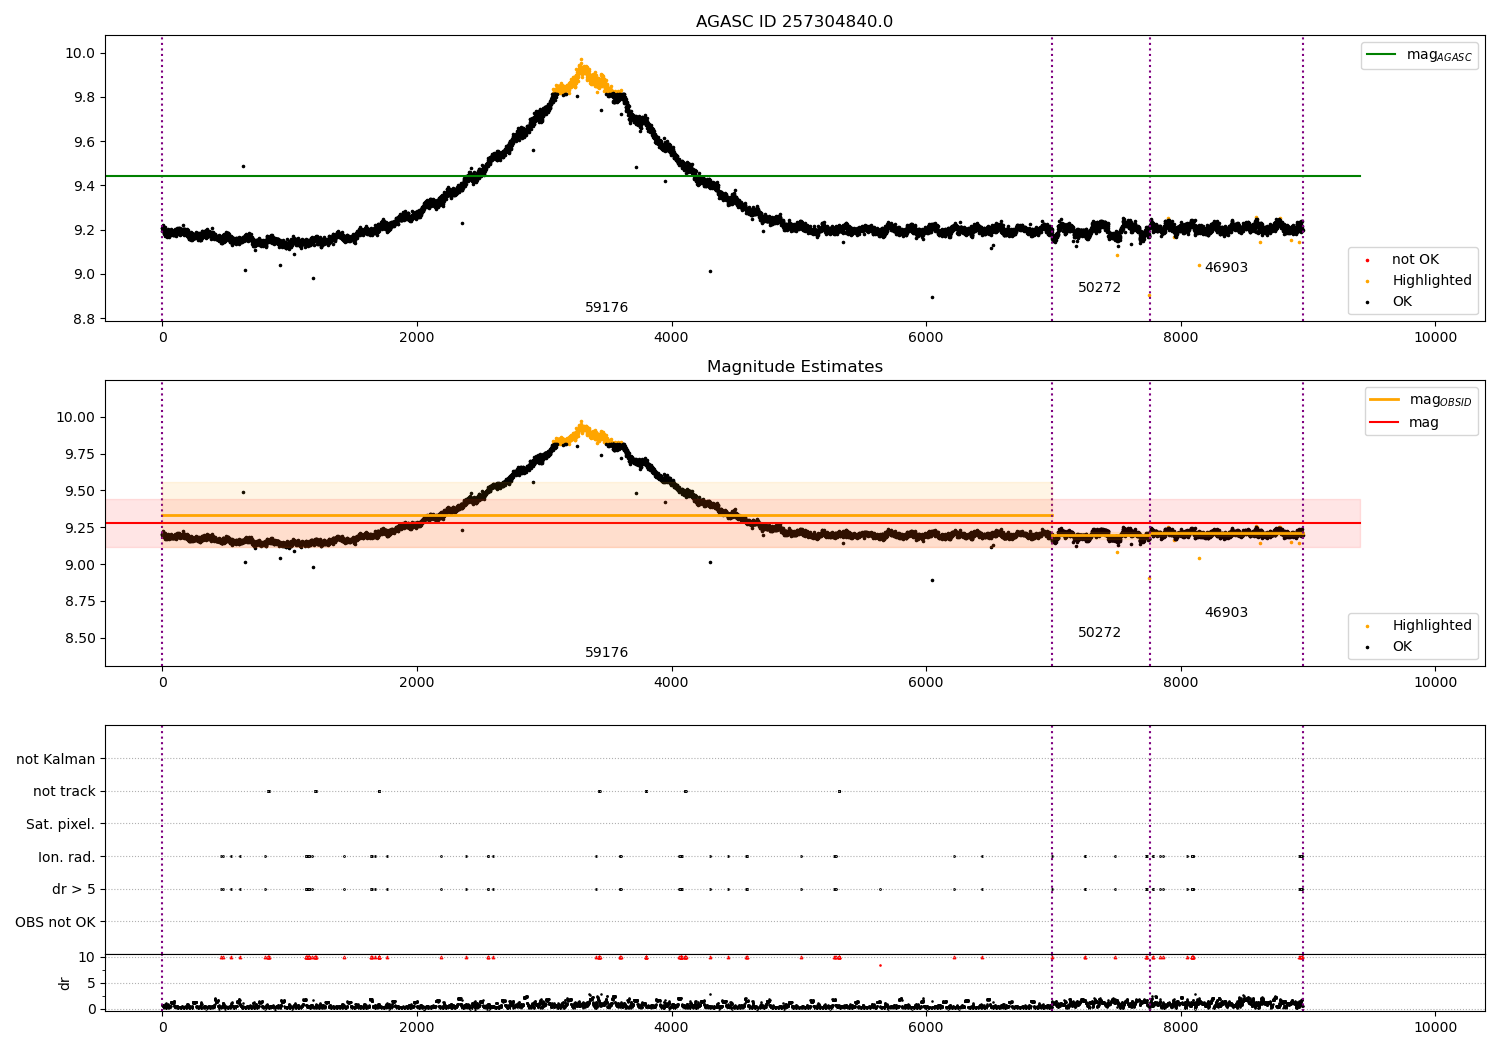This screenshot has width=1500, height=1050.
Task: Click the '9.25' y-tick of the middle plot
Action: [79, 528]
